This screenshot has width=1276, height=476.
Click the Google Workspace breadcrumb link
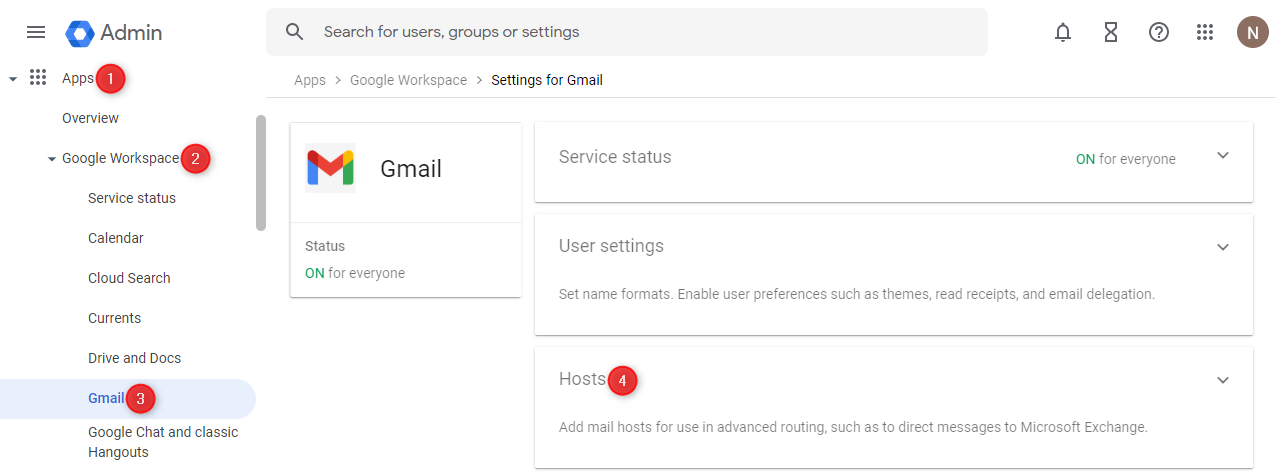click(408, 80)
